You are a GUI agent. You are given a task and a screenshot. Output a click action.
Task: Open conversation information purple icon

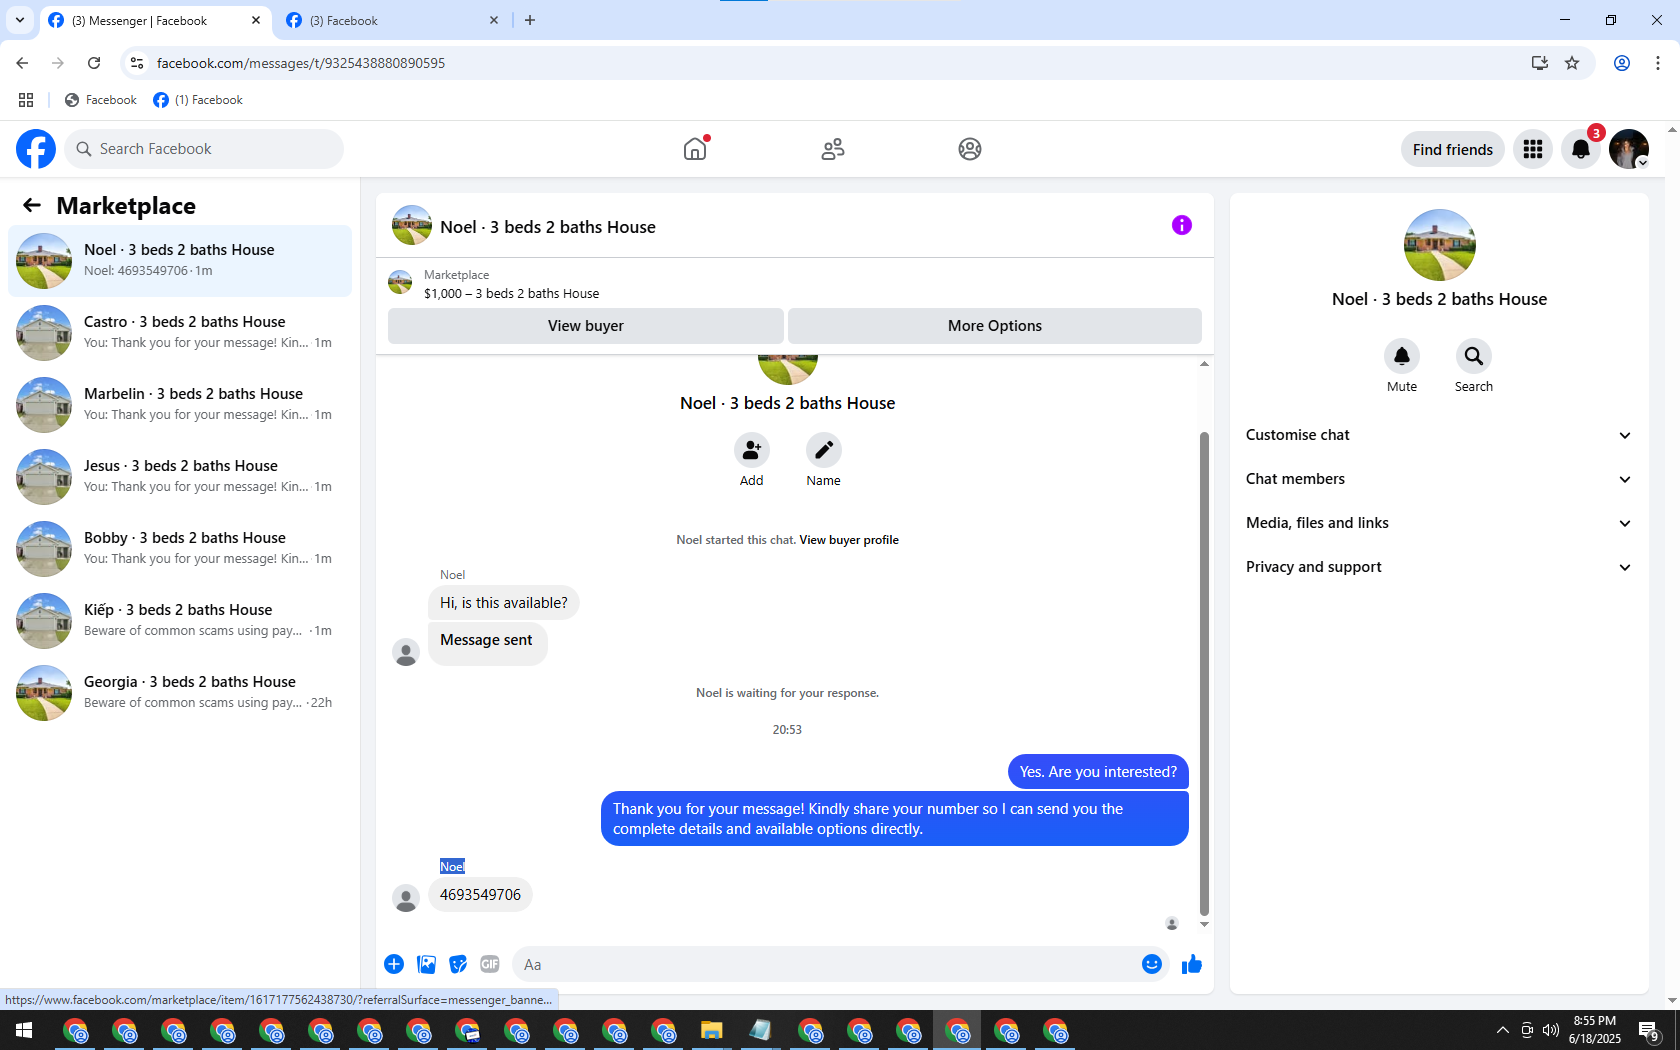(x=1182, y=225)
